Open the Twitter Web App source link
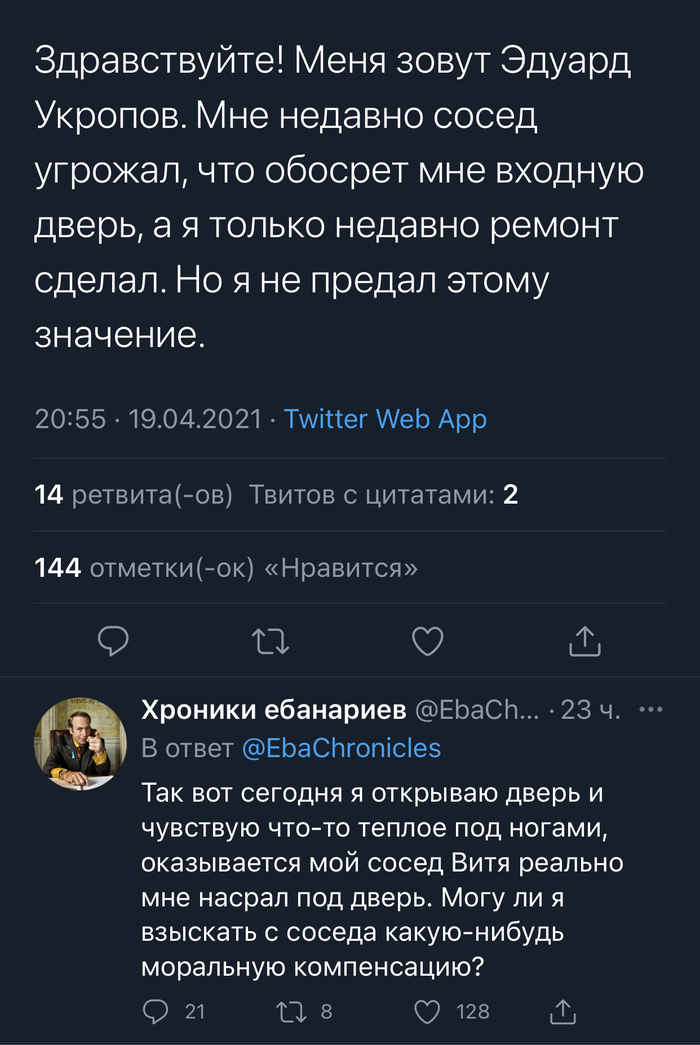Screen dimensions: 700x1045 (385, 419)
